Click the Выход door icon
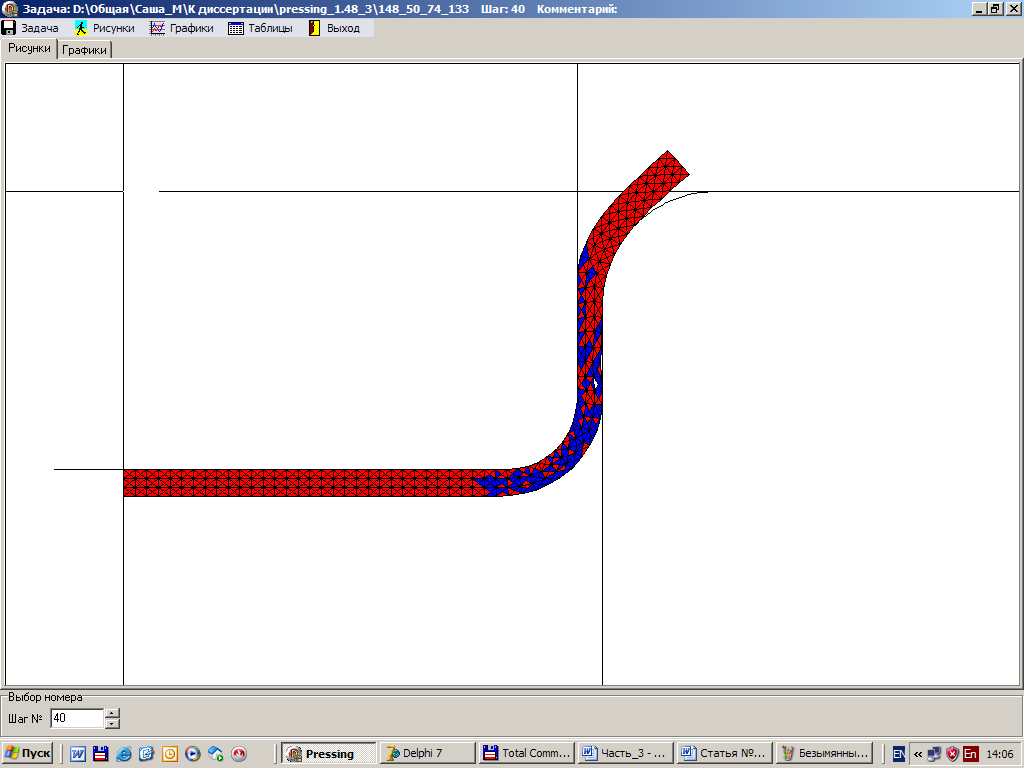 click(314, 28)
